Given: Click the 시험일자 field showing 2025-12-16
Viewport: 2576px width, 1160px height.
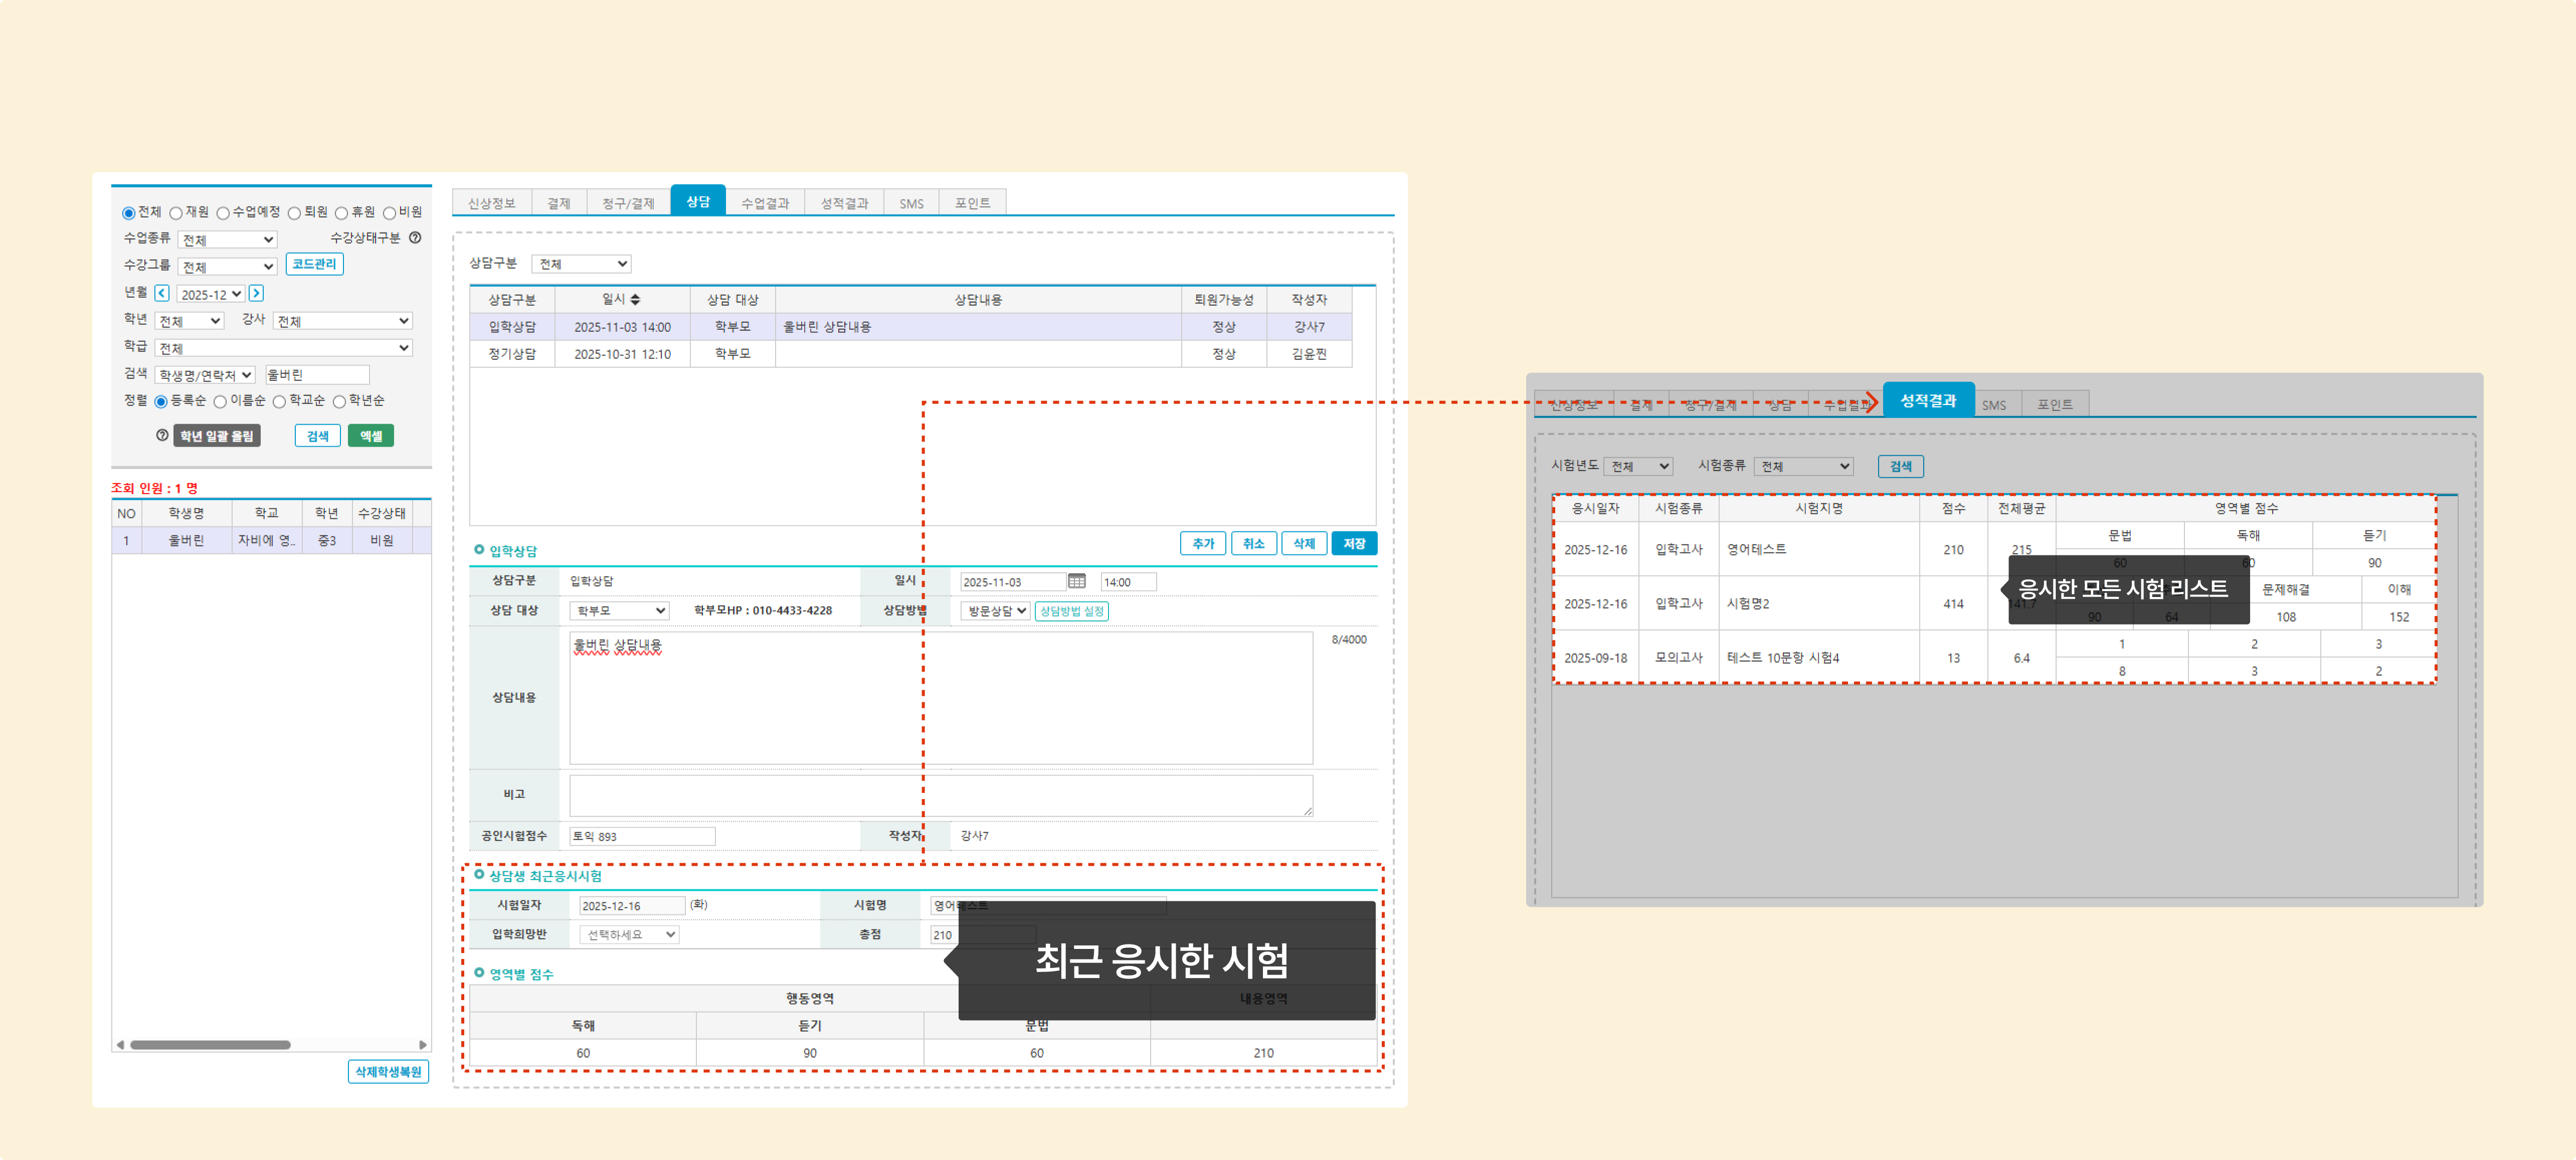Looking at the screenshot, I should coord(632,905).
